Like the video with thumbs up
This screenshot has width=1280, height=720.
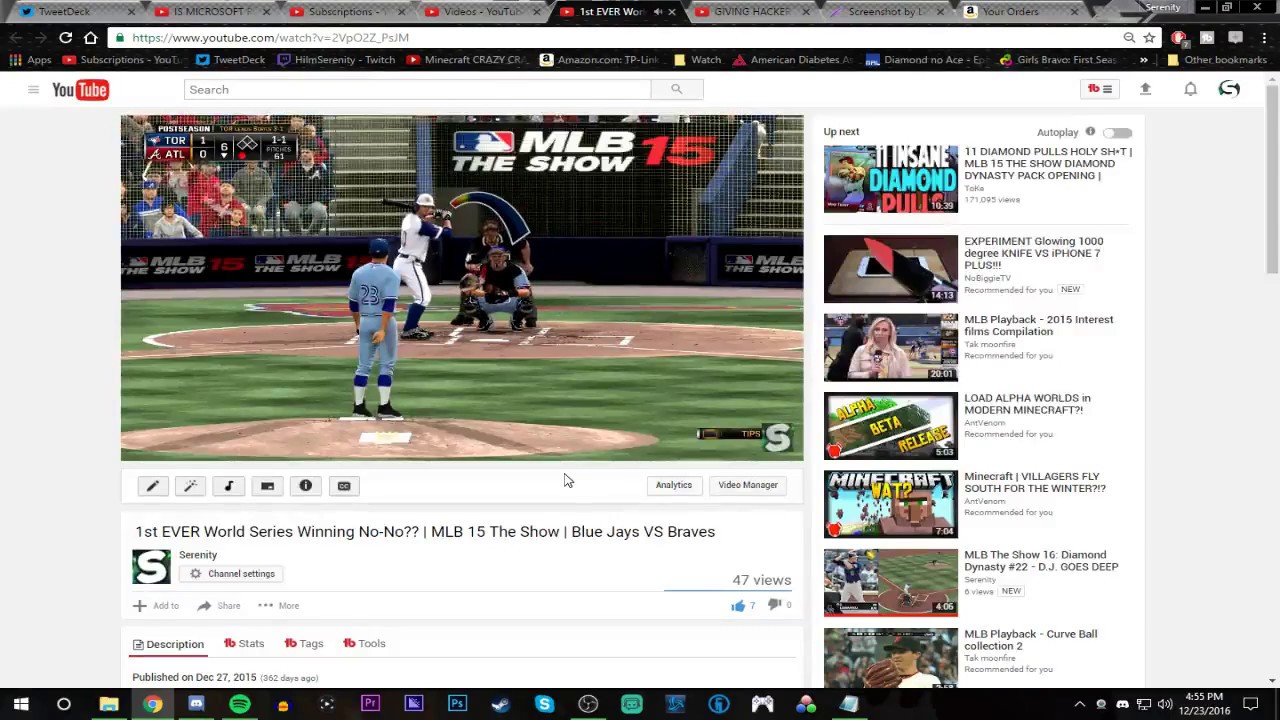pyautogui.click(x=738, y=605)
